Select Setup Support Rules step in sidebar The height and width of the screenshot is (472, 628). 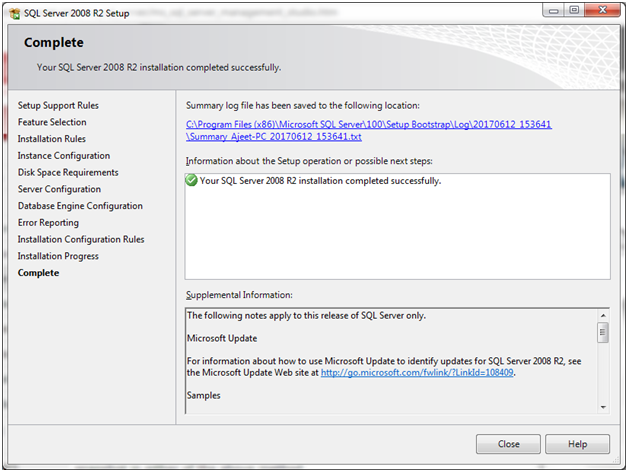[x=58, y=105]
